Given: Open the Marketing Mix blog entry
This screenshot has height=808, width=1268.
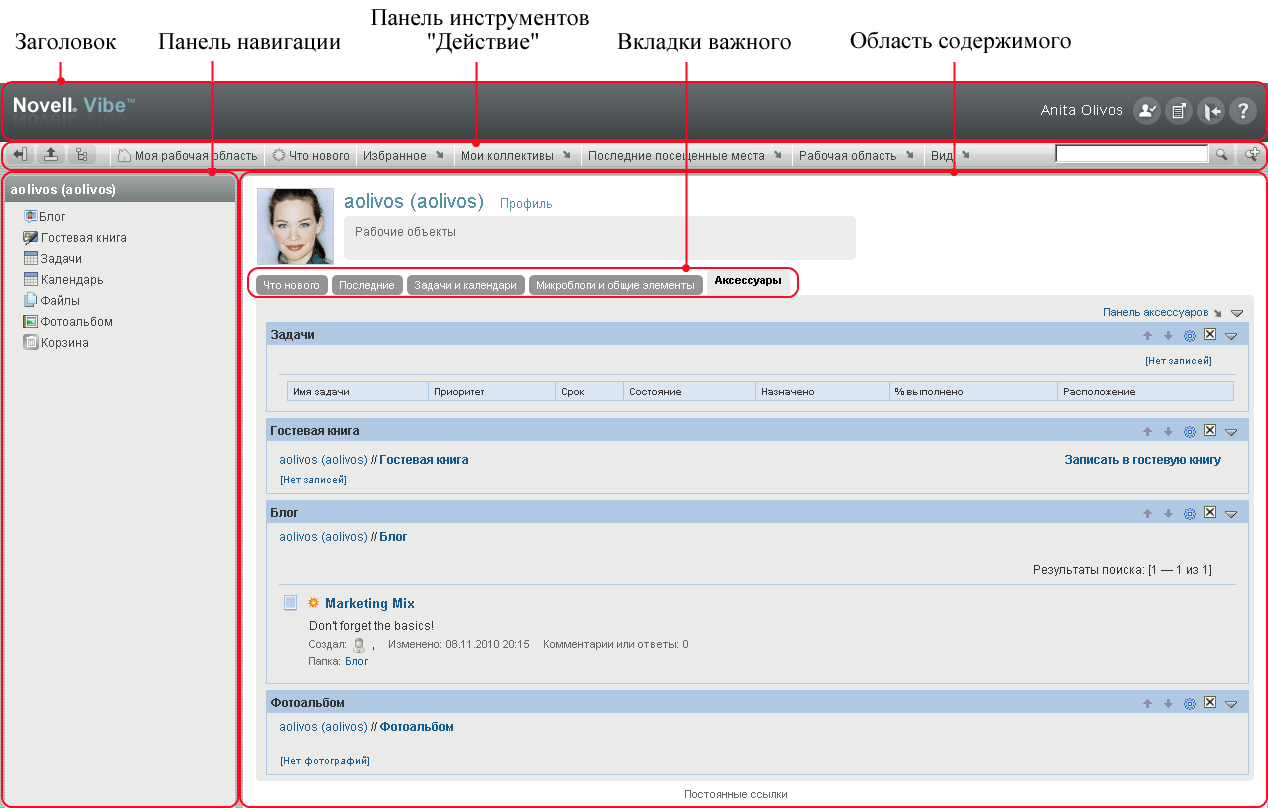Looking at the screenshot, I should pos(370,603).
